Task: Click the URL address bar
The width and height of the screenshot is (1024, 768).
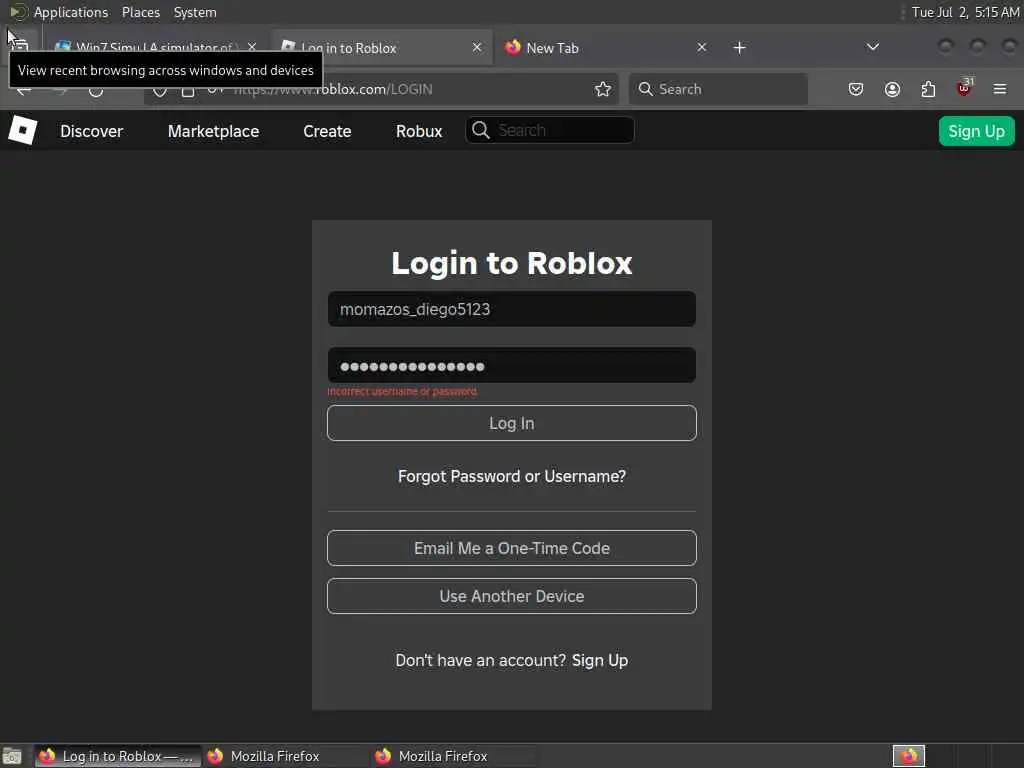Action: point(379,89)
